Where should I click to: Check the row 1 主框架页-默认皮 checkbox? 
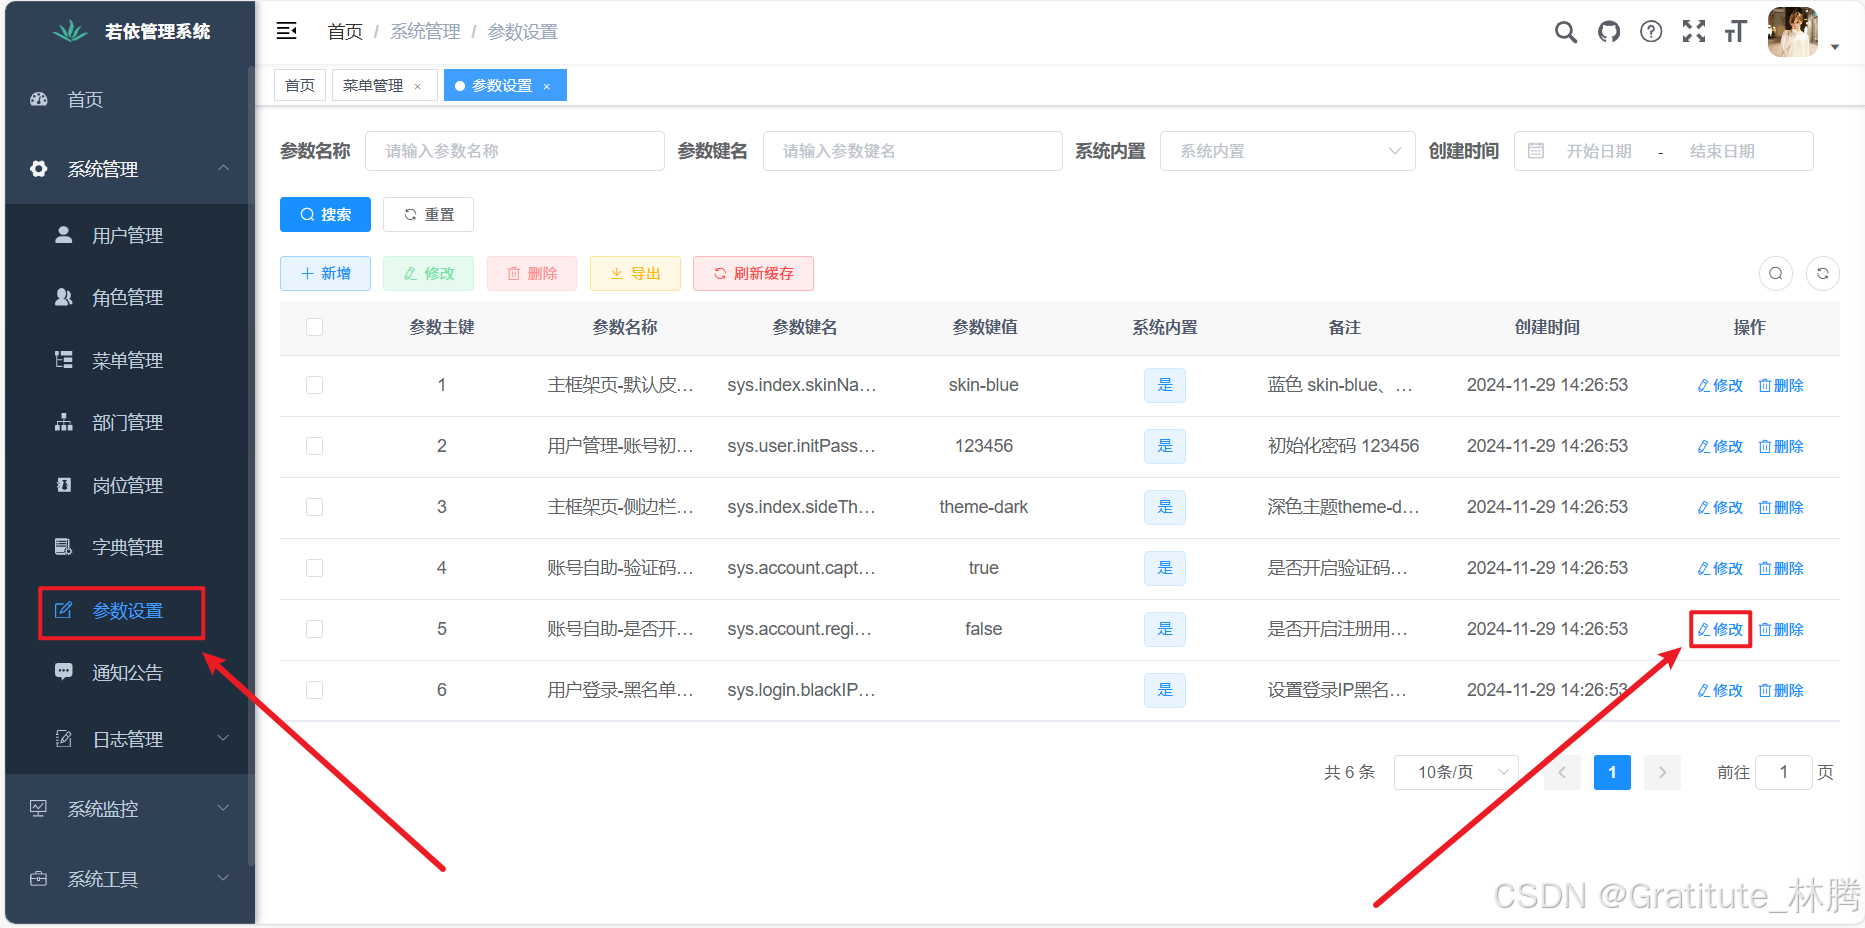(x=314, y=385)
